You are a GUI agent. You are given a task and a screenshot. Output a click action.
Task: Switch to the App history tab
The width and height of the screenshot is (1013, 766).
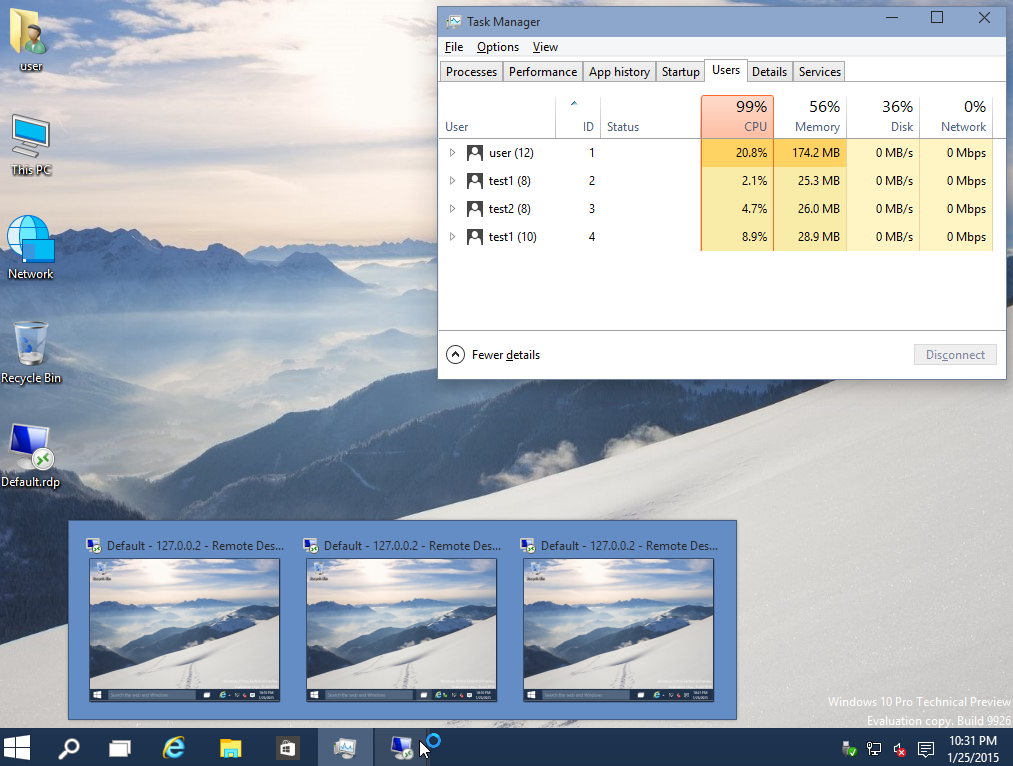pos(619,71)
